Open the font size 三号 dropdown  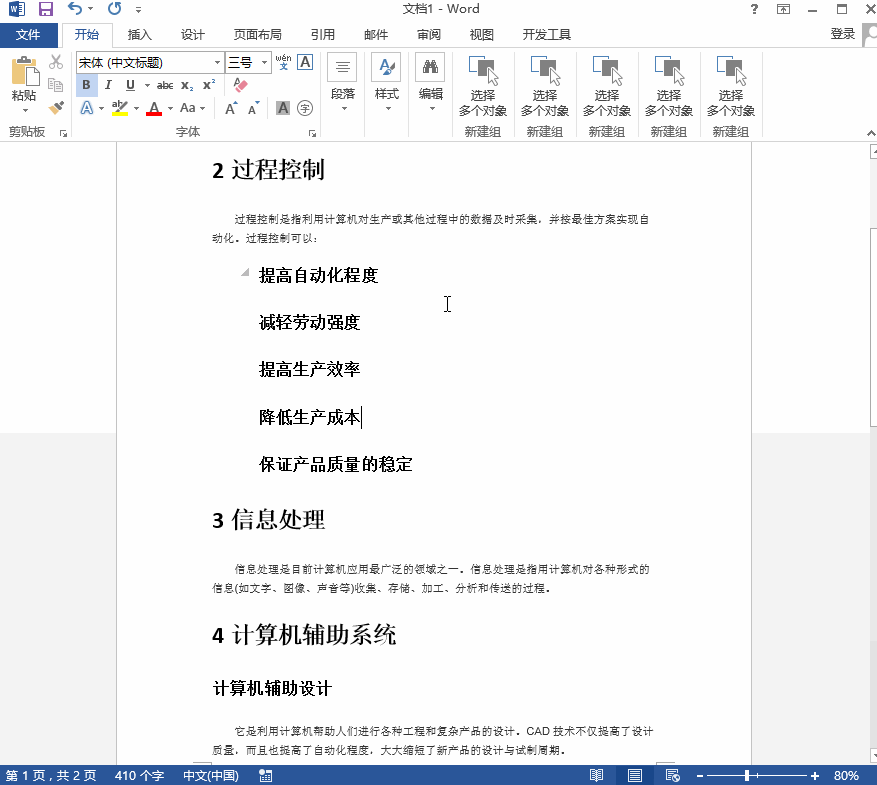pos(265,63)
